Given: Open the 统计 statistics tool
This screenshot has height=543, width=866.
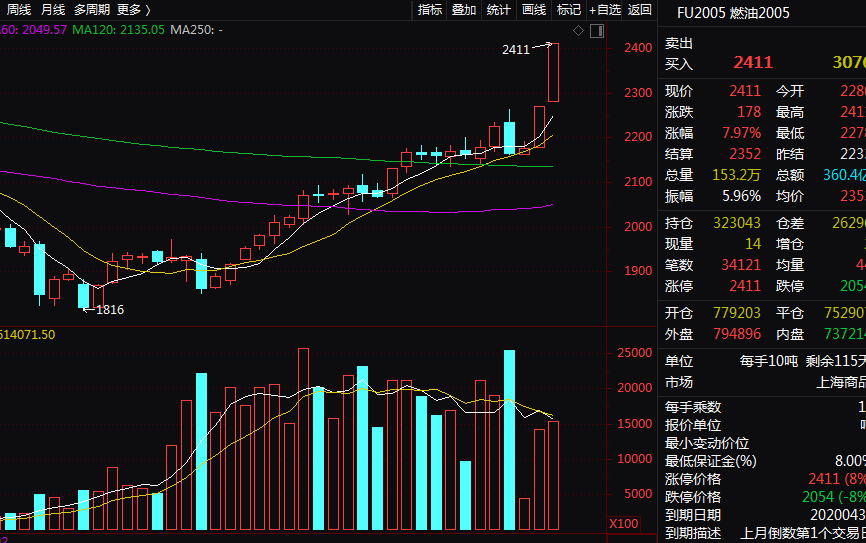Looking at the screenshot, I should tap(499, 10).
